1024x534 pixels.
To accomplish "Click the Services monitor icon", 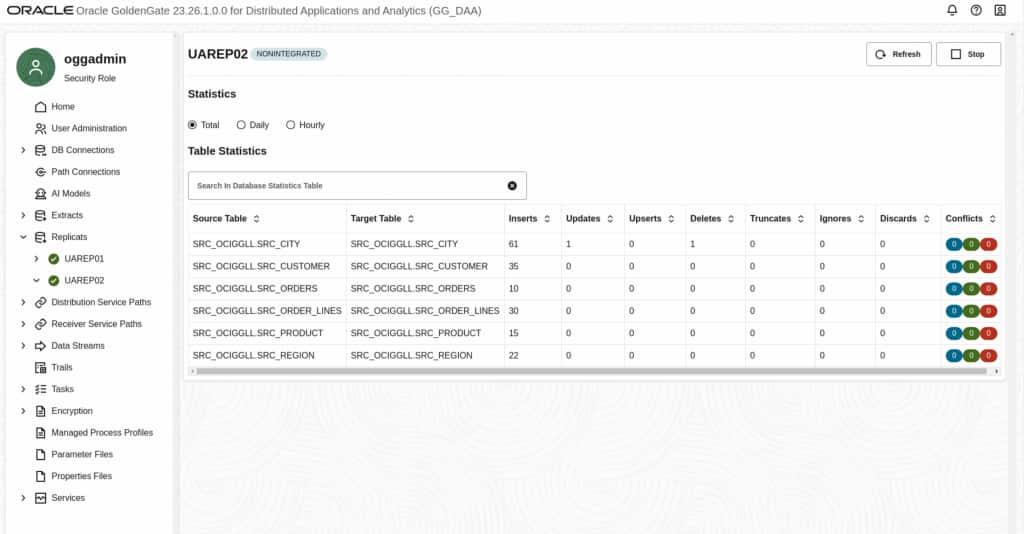I will click(40, 498).
